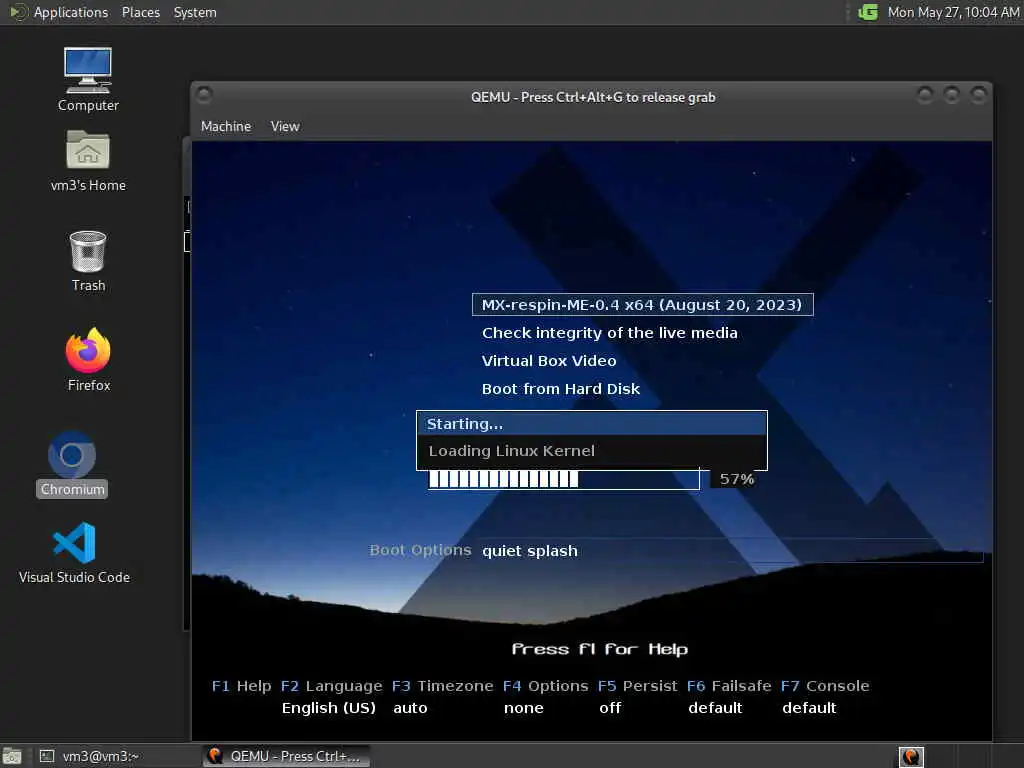Click F7 Console option
Image resolution: width=1024 pixels, height=768 pixels.
pyautogui.click(x=825, y=686)
